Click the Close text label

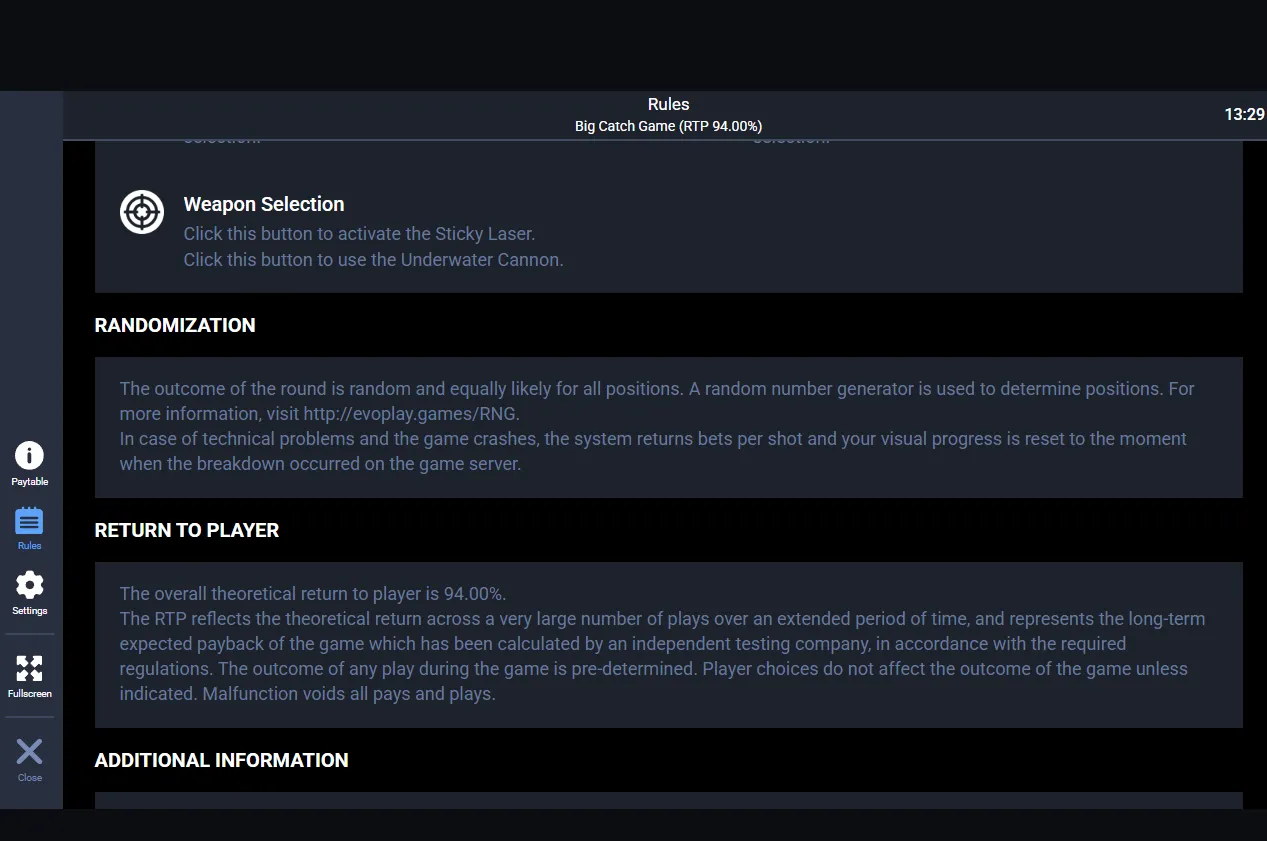(x=29, y=778)
